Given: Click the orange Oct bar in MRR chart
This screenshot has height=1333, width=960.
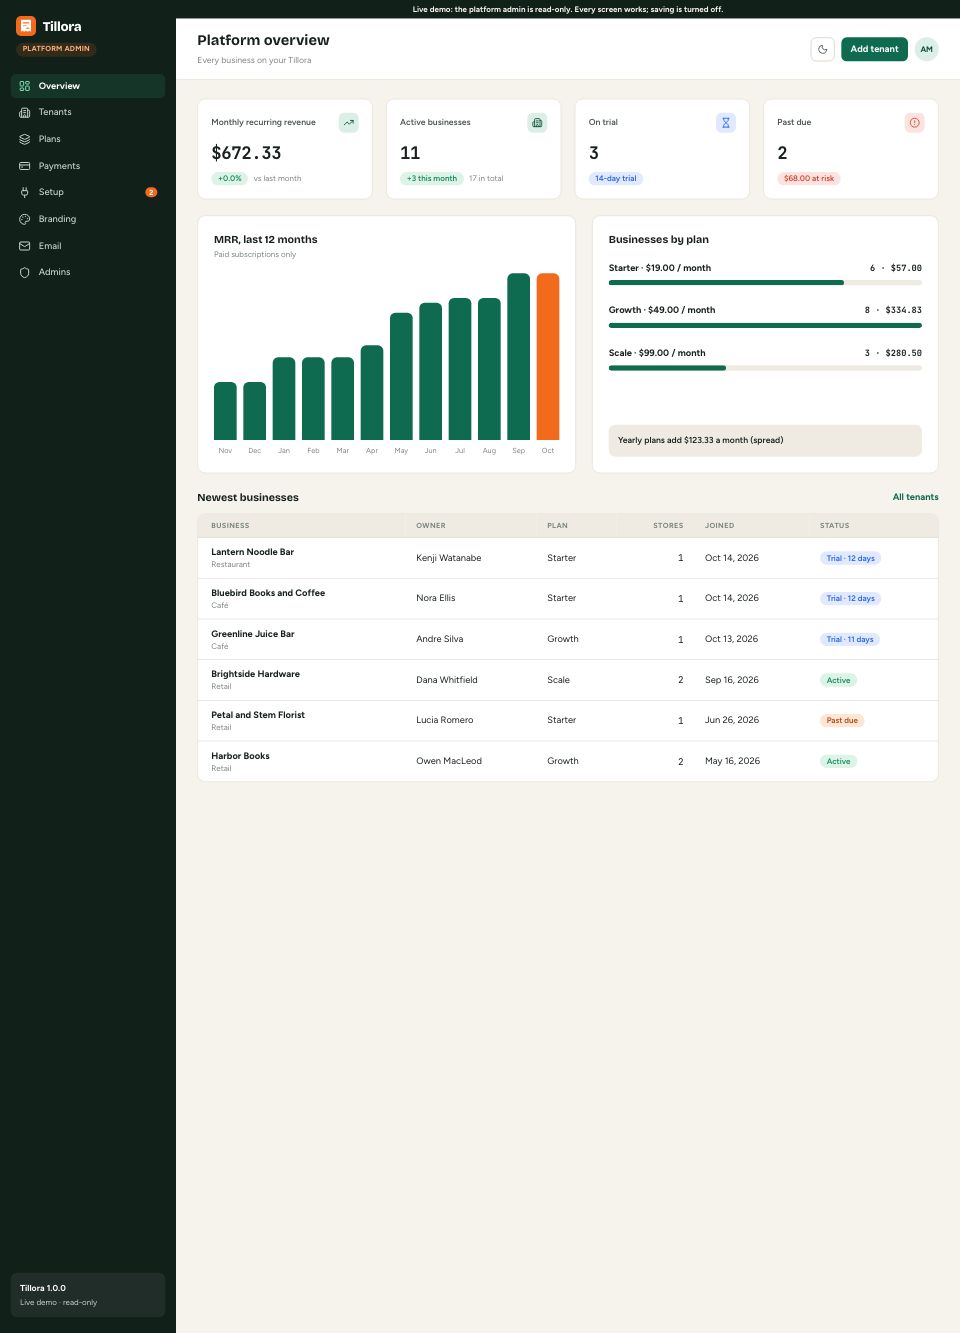Looking at the screenshot, I should (548, 356).
